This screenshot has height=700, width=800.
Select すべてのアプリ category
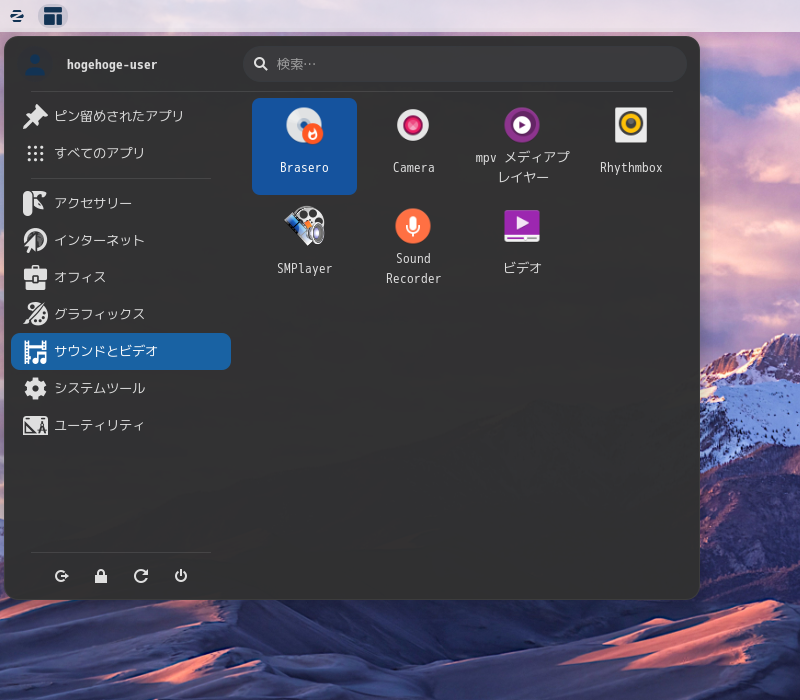tap(121, 153)
